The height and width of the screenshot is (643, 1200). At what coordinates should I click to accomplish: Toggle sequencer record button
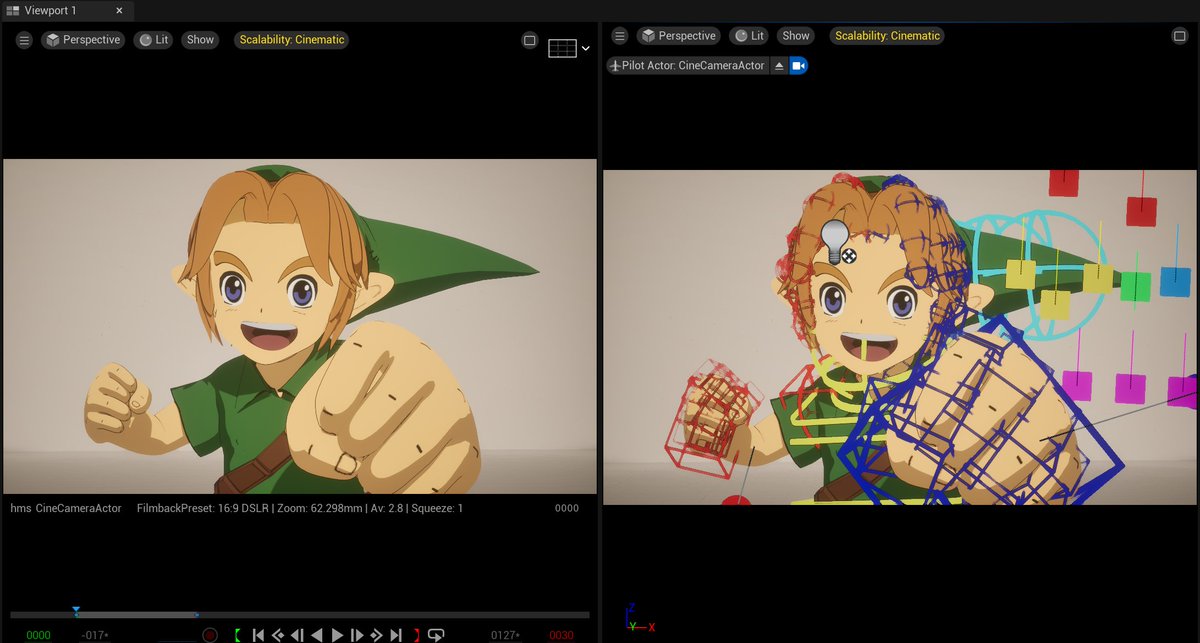tap(210, 635)
